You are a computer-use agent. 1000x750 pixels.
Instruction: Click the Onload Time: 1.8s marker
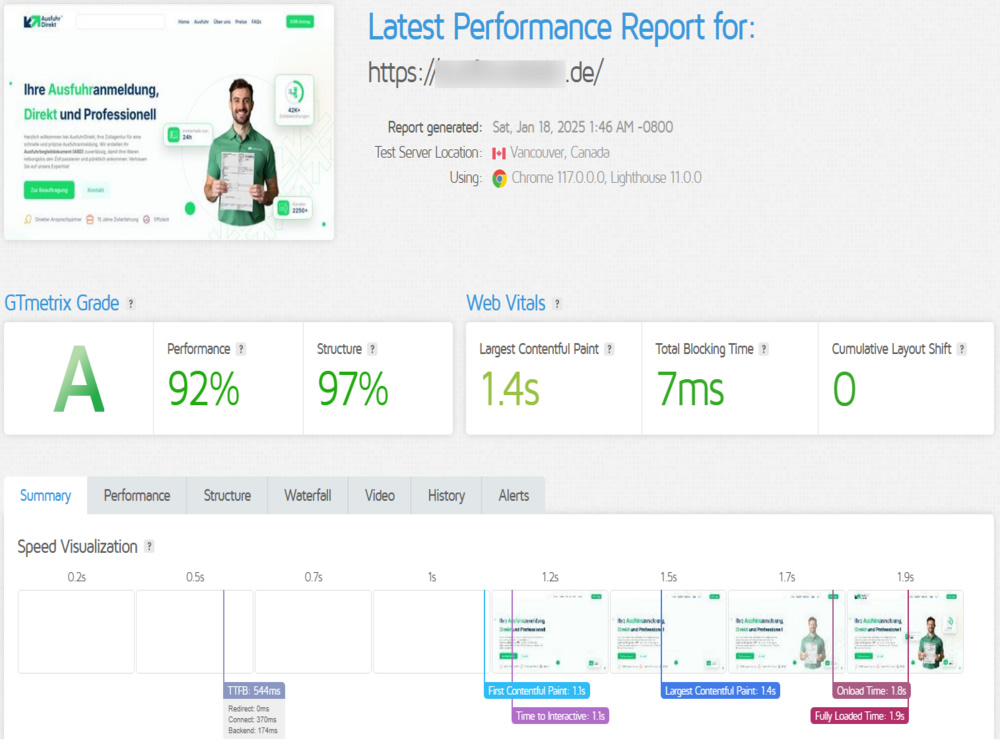871,691
